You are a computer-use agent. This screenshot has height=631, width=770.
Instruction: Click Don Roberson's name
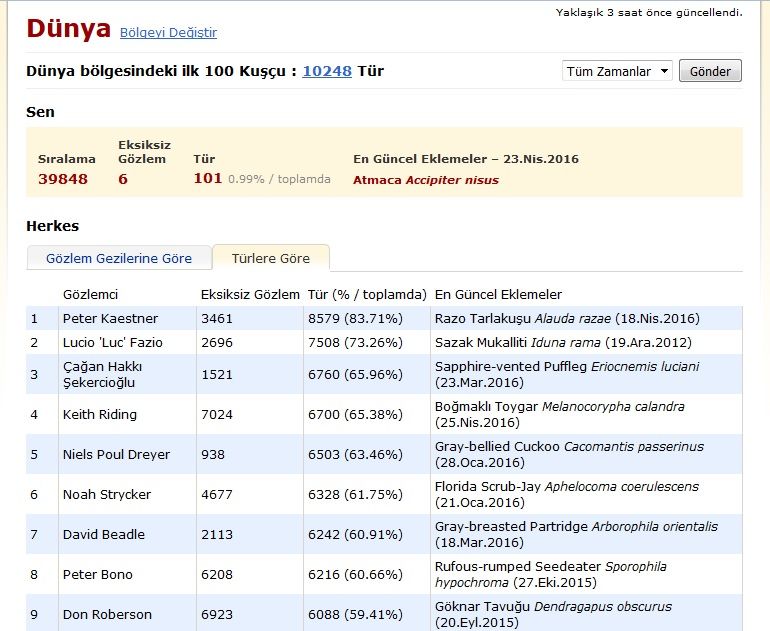coord(107,614)
